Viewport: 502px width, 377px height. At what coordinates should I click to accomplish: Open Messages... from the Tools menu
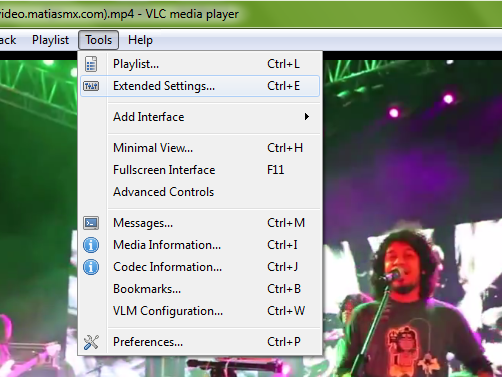(200, 223)
